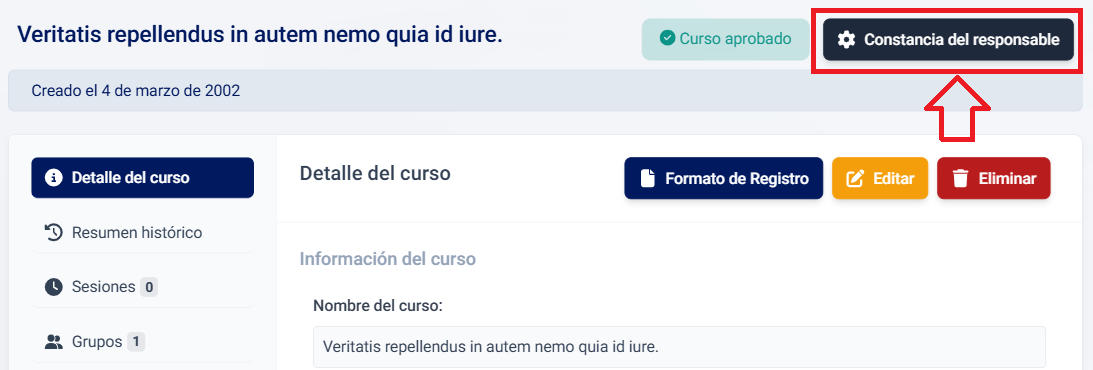
Task: Click the document icon on Formato de Registro
Action: point(648,178)
